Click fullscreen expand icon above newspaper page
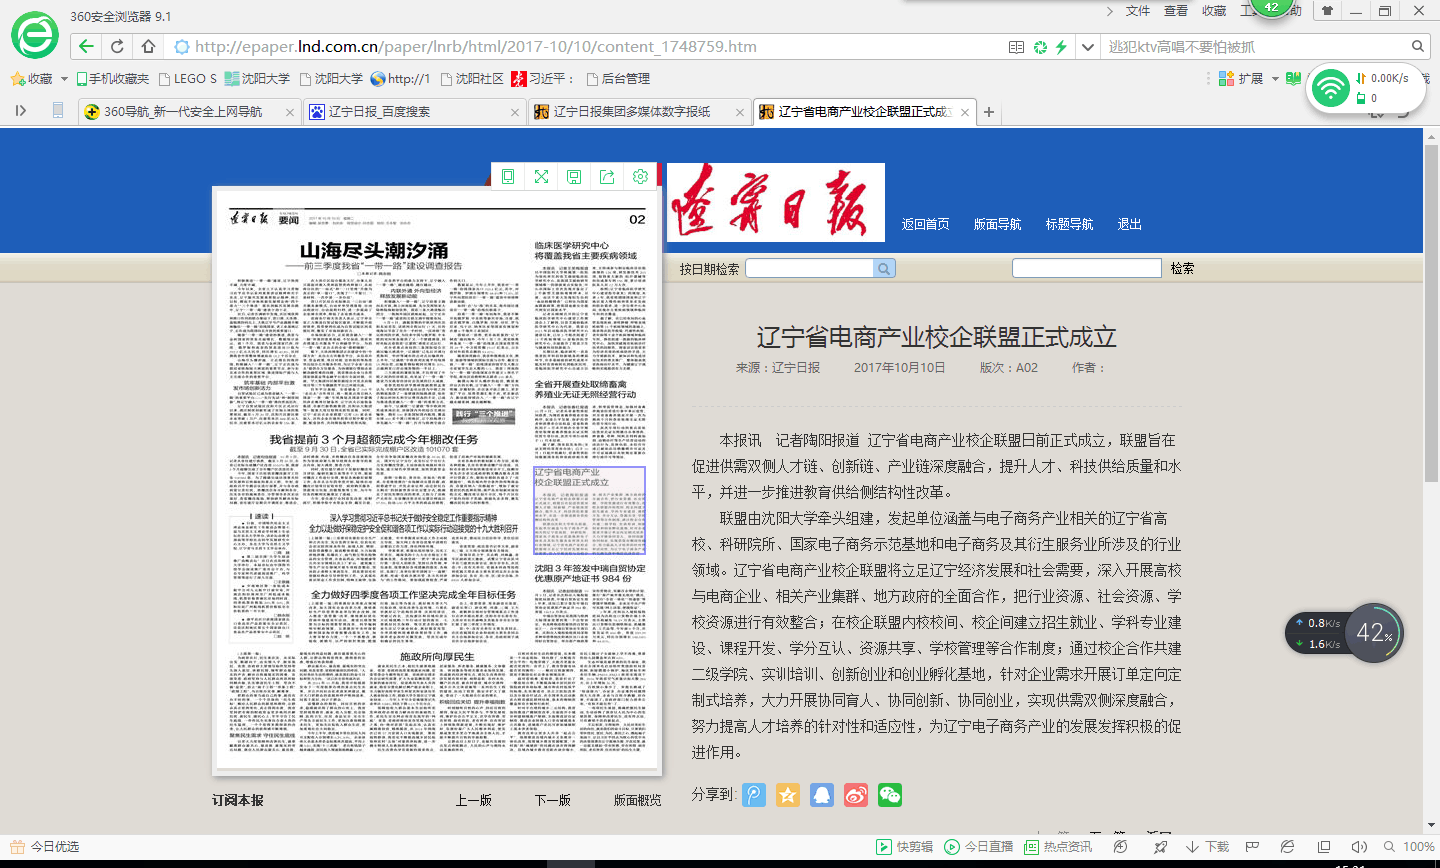The width and height of the screenshot is (1440, 868). 541,177
